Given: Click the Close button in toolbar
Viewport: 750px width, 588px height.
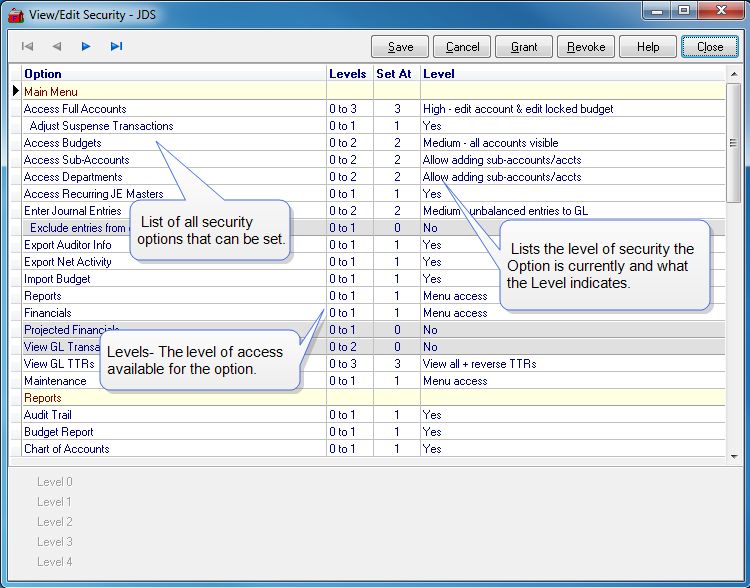Looking at the screenshot, I should [x=710, y=47].
